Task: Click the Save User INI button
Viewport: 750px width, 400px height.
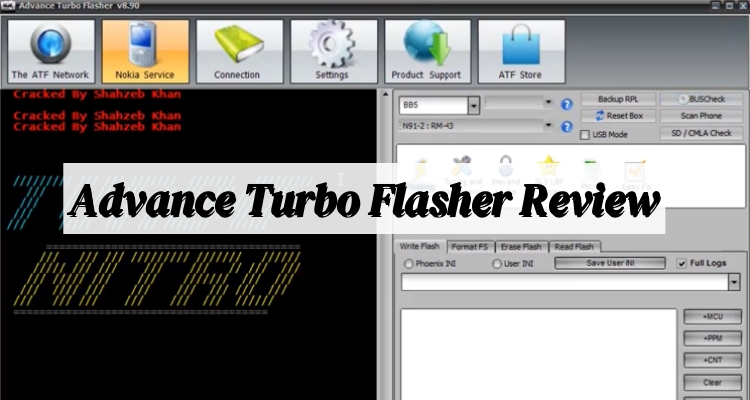Action: (610, 263)
